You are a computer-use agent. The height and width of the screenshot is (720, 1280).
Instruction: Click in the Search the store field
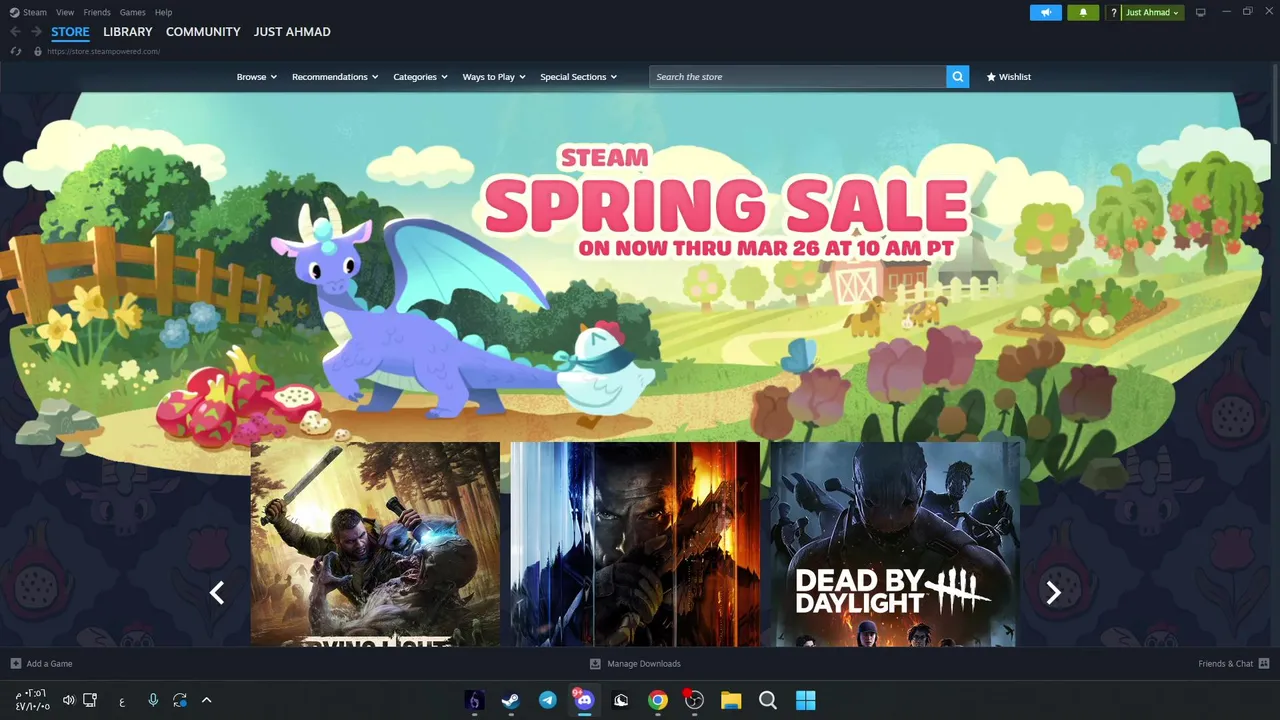coord(798,76)
